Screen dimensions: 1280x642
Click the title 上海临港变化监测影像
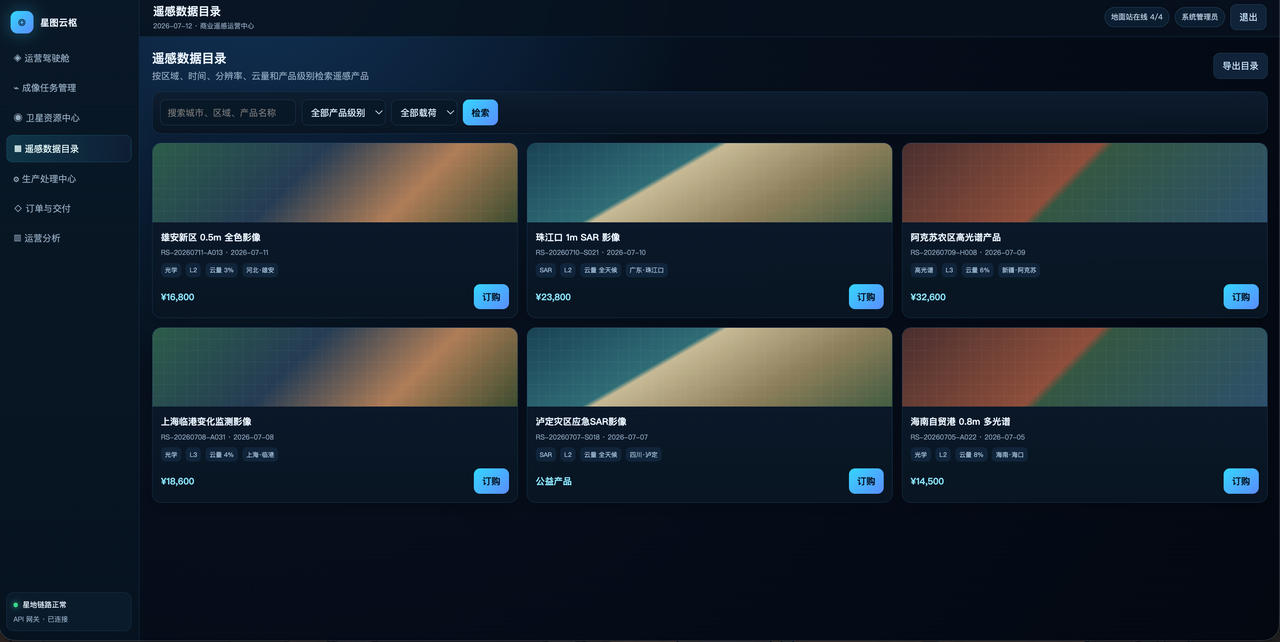(x=206, y=422)
